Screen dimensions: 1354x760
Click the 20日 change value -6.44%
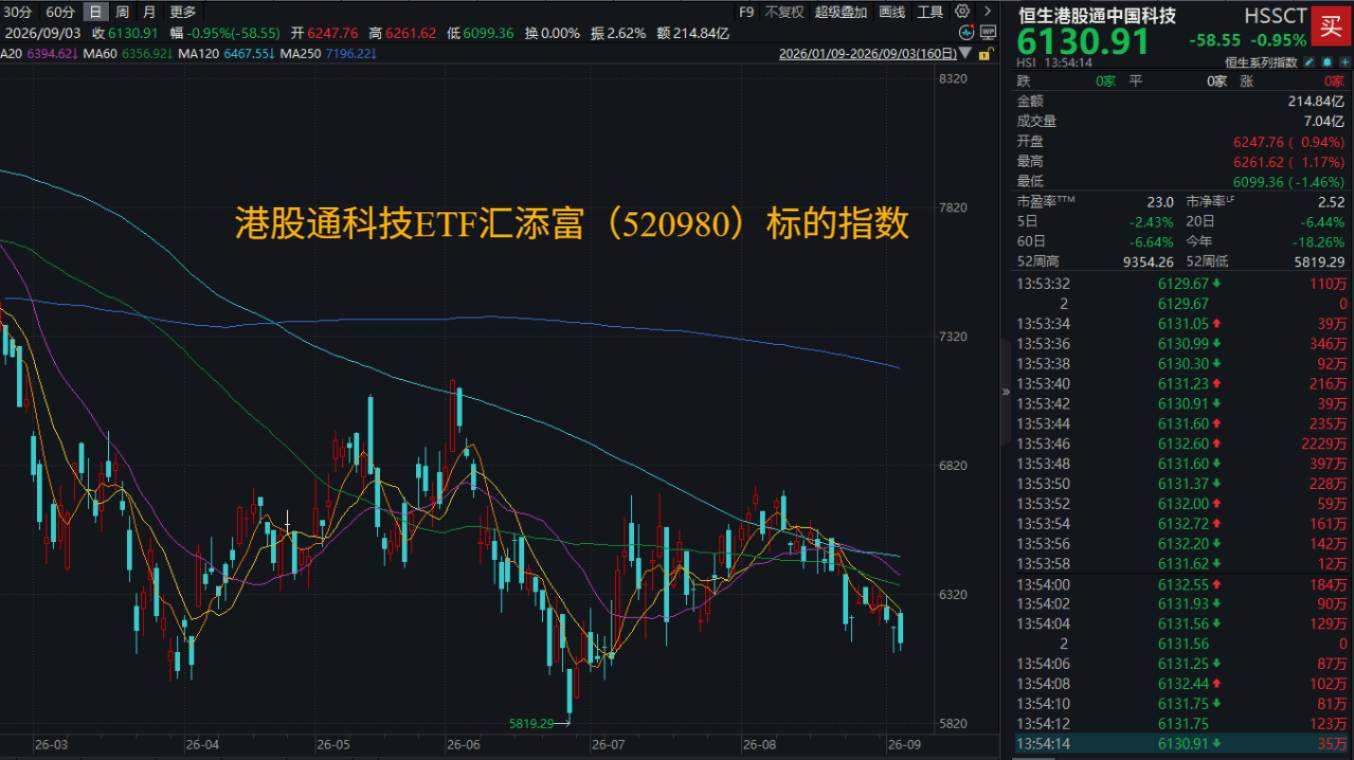pos(1324,221)
